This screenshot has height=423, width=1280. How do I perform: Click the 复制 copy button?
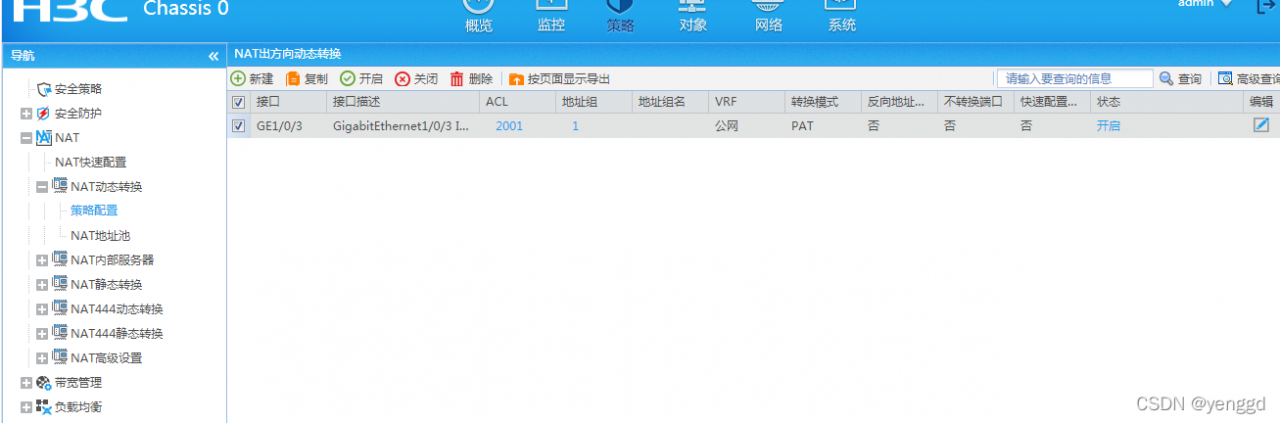(x=307, y=79)
